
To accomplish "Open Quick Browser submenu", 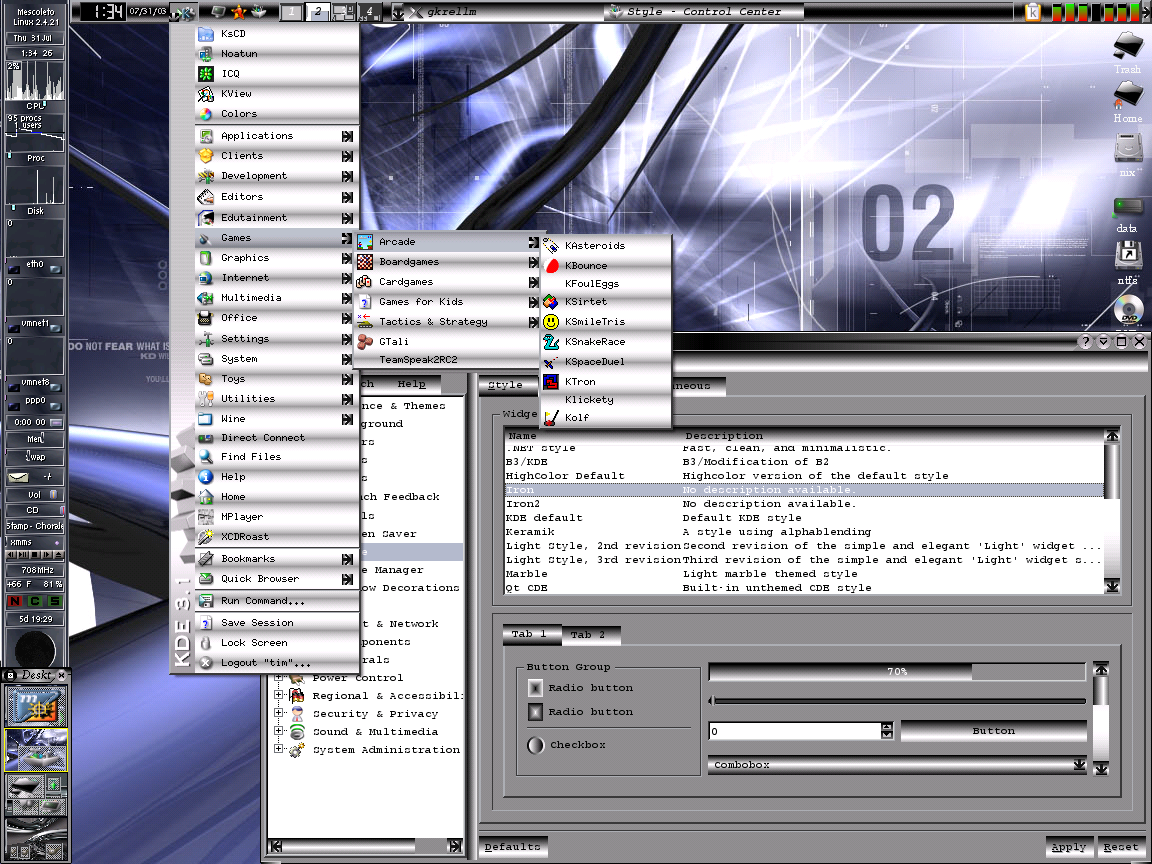I will pyautogui.click(x=277, y=579).
